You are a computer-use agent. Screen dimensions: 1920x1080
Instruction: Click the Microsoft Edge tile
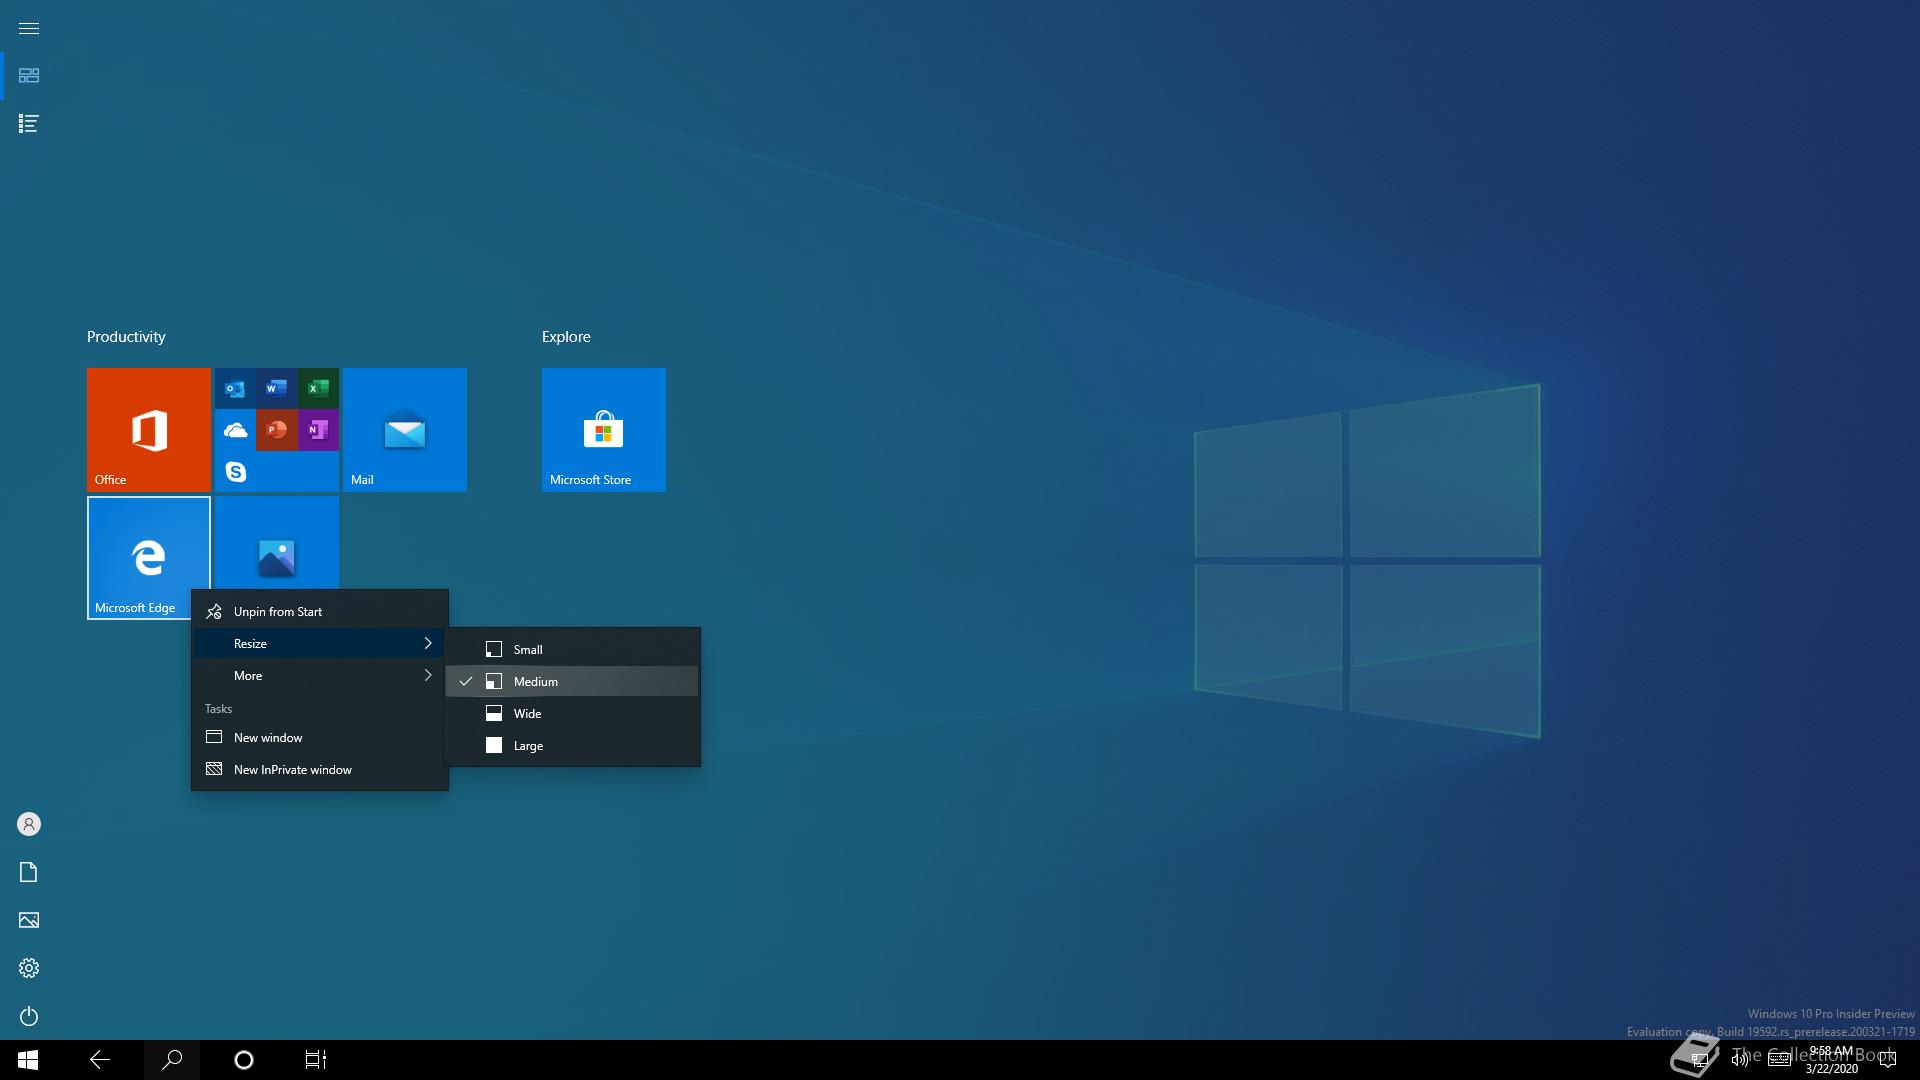(149, 558)
